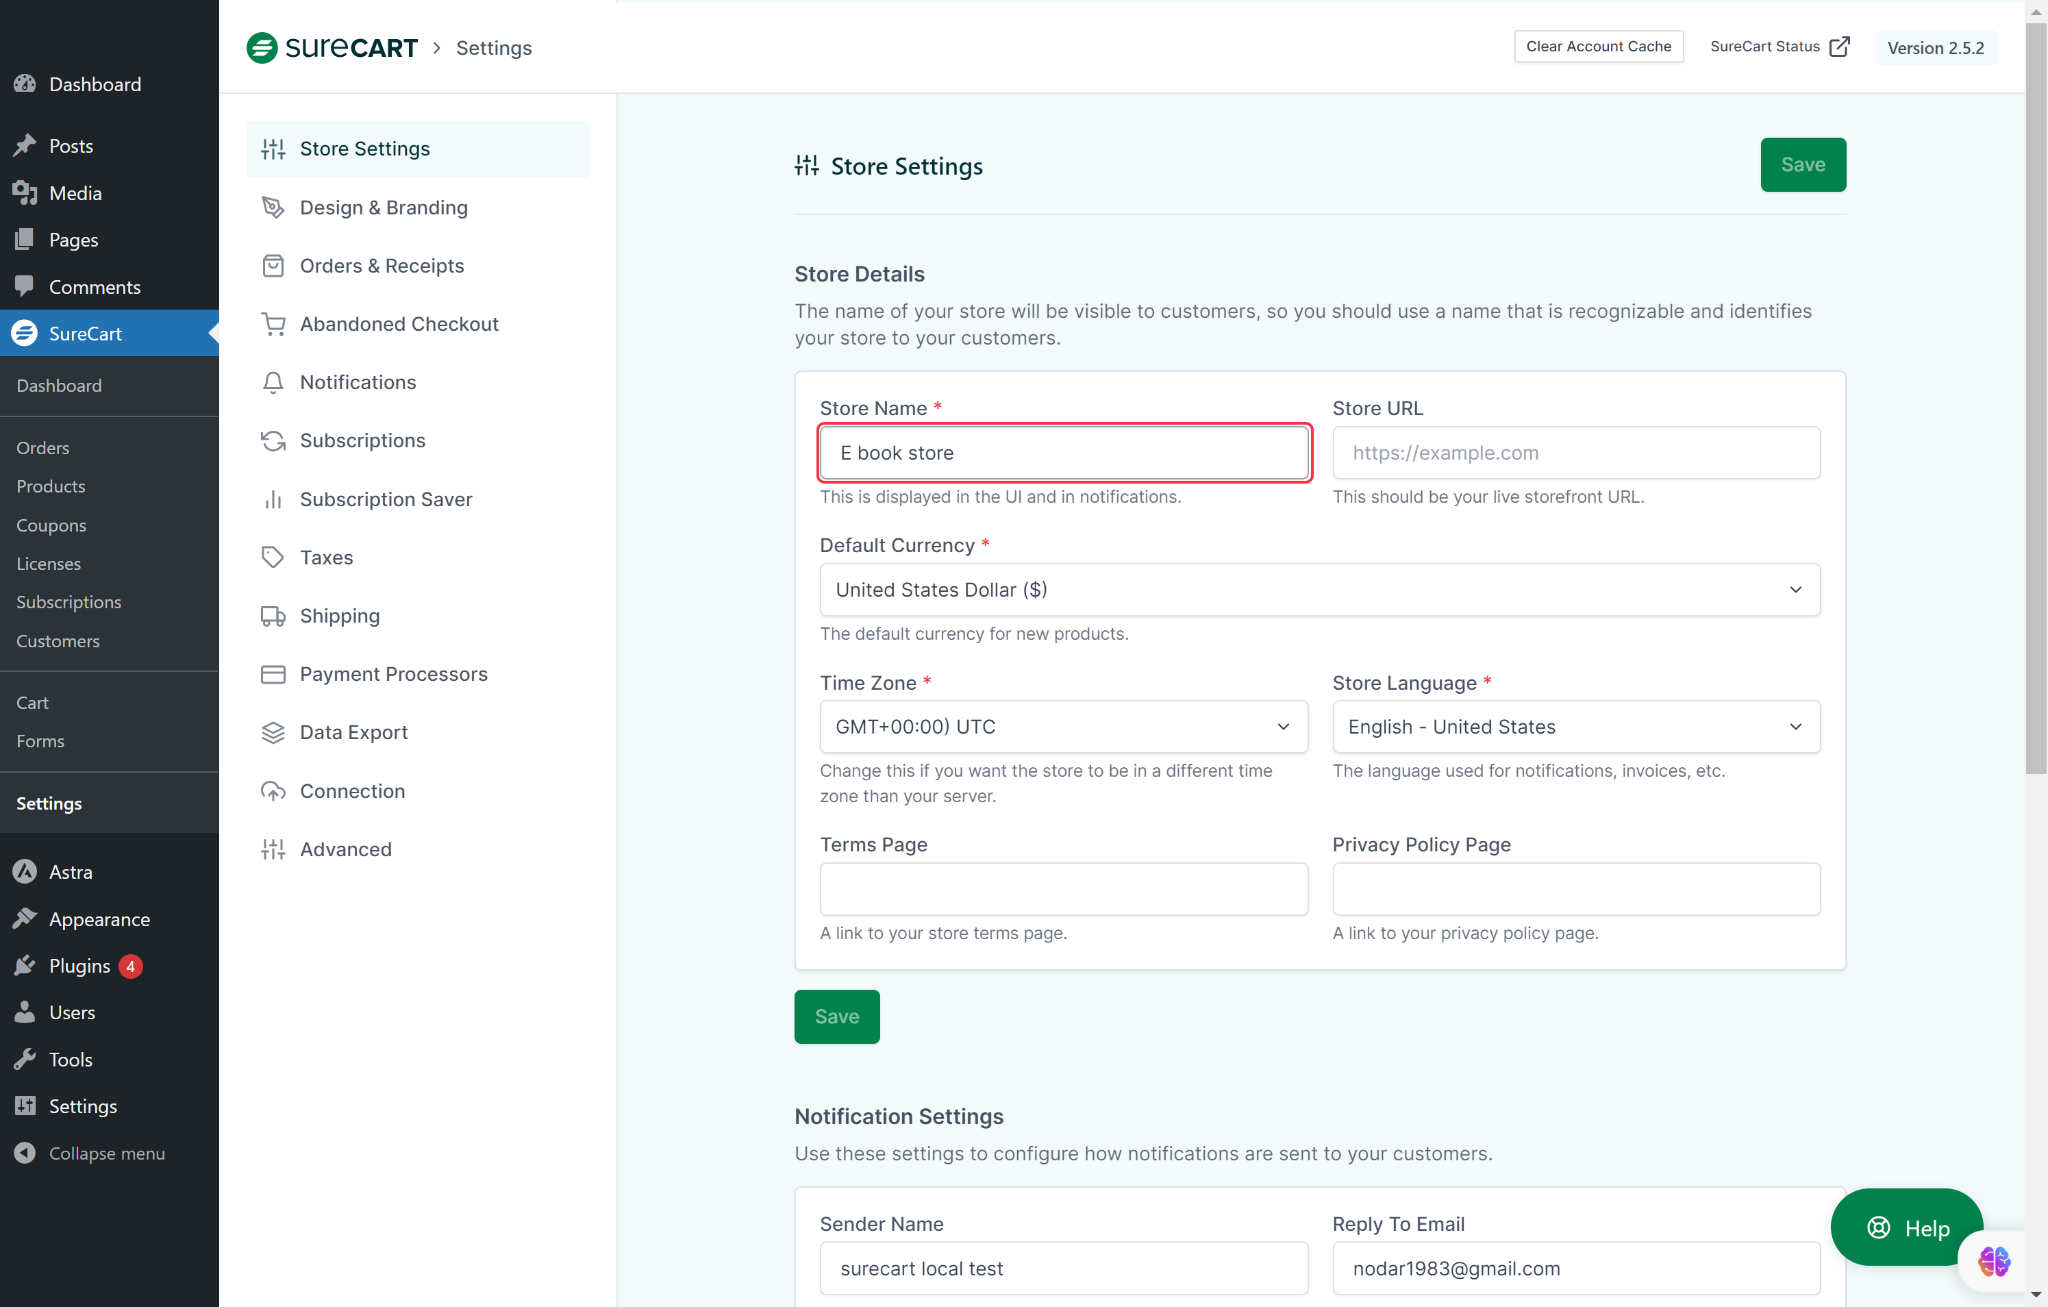Go to Products in WordPress sidebar
Image resolution: width=2048 pixels, height=1307 pixels.
tap(51, 487)
